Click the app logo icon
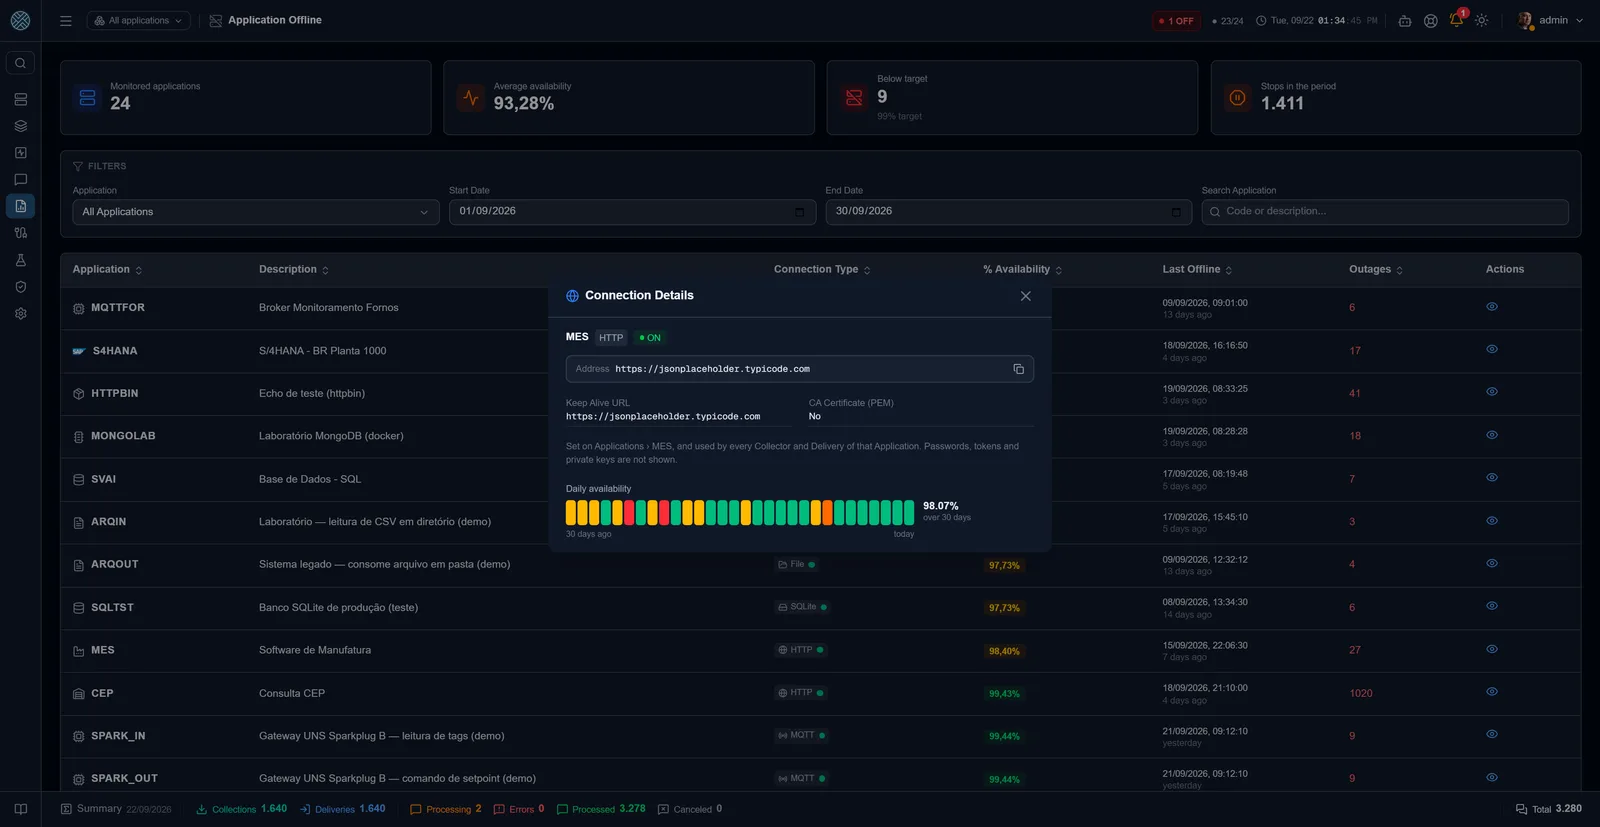 click(20, 20)
